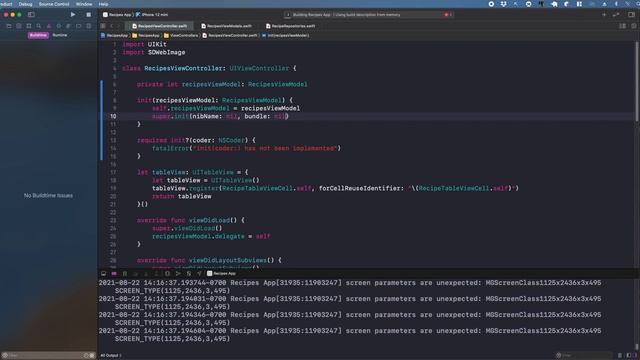Toggle breakpoints activation in debug bar
Screen dimensions: 640x360
coord(114,273)
